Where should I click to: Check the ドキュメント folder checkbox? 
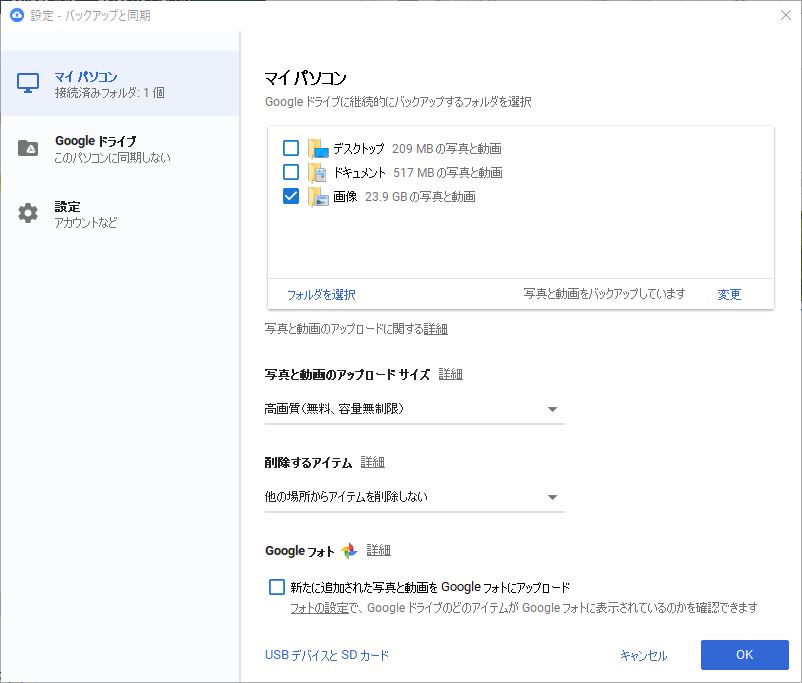(x=291, y=172)
